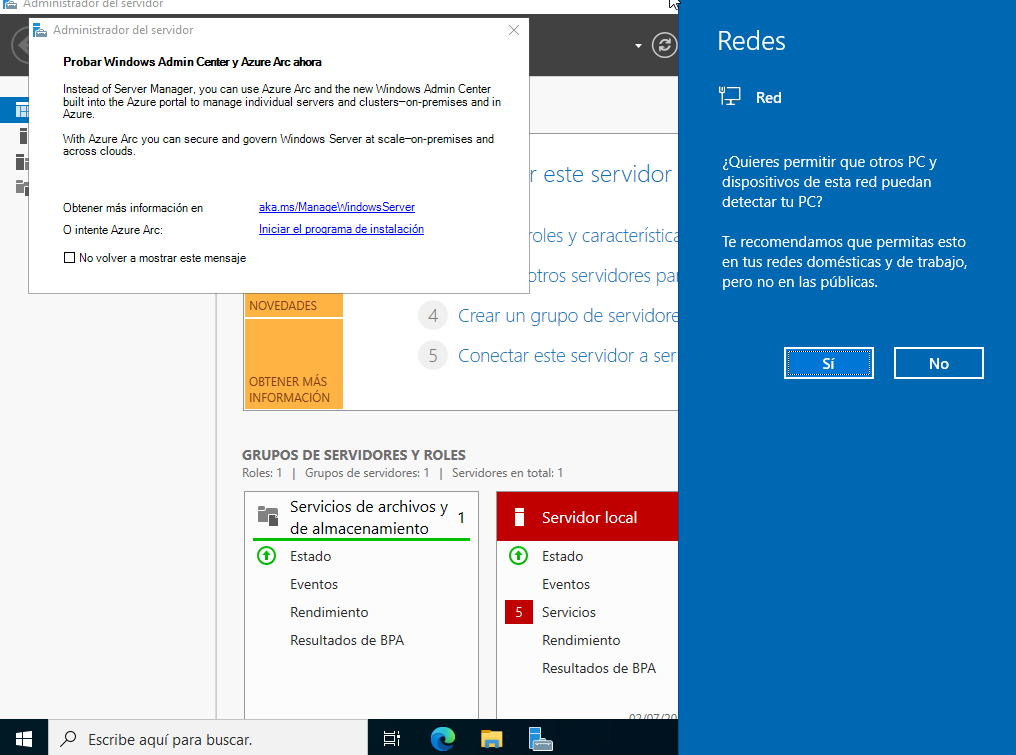
Task: Open the dropdown arrow beside refresh icon
Action: 638,46
